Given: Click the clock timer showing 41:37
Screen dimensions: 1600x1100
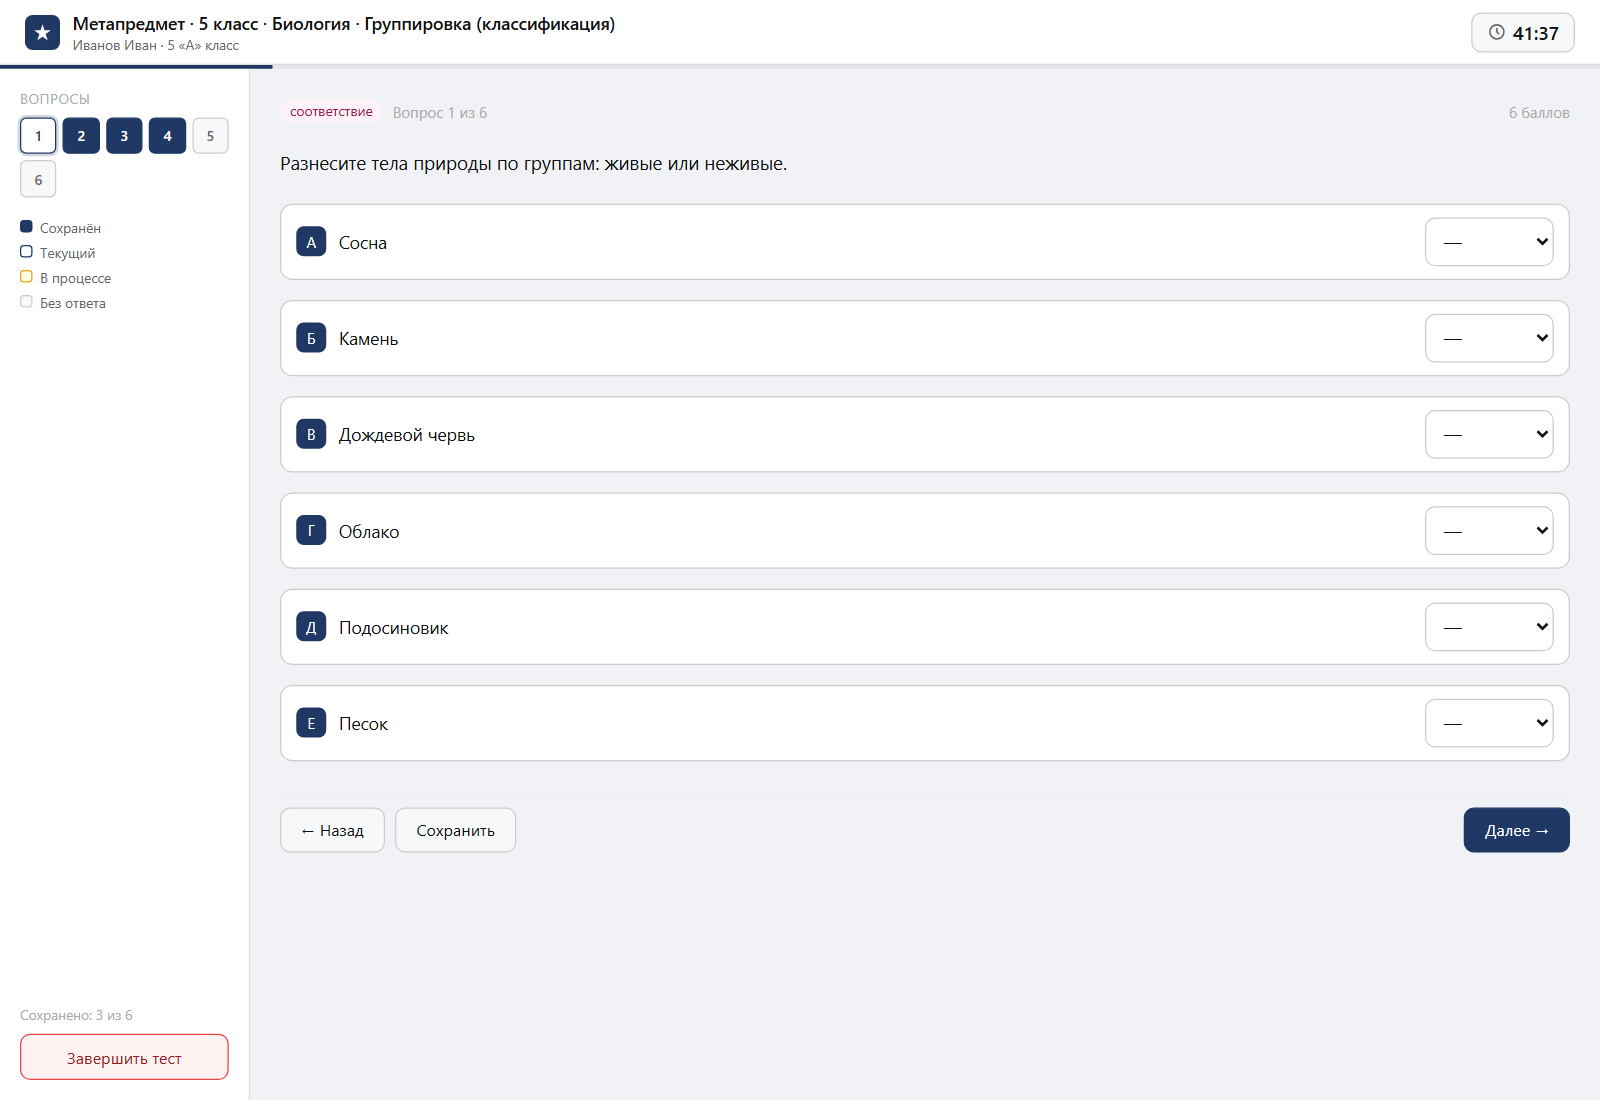Looking at the screenshot, I should (x=1522, y=33).
